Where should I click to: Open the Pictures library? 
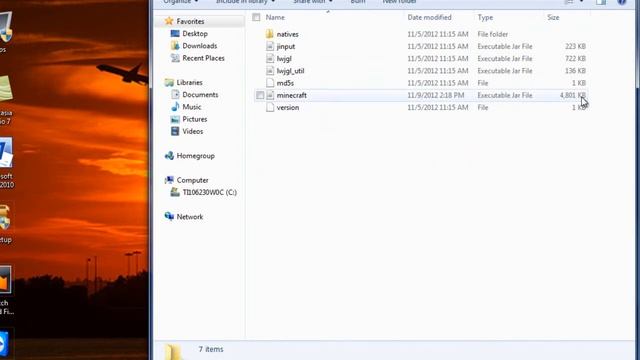[195, 119]
